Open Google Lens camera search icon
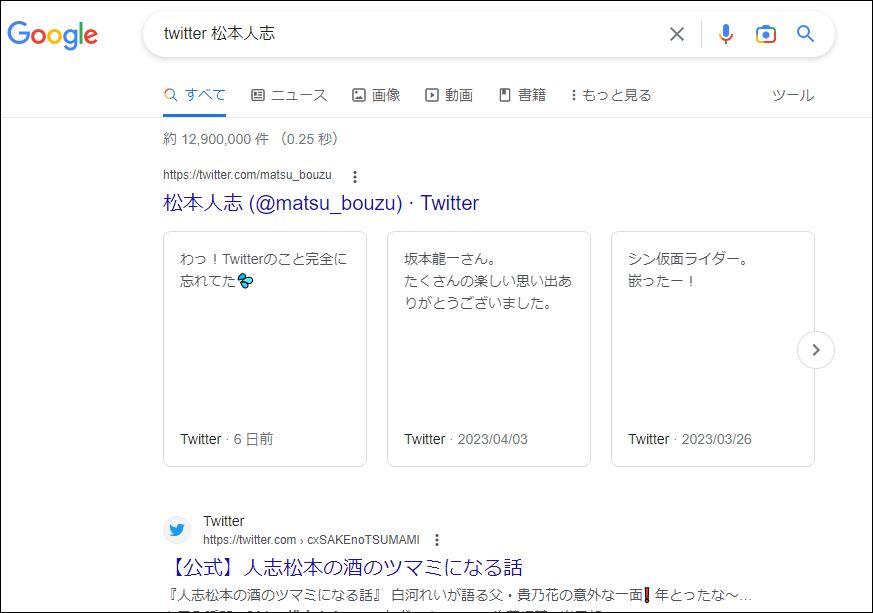 [x=766, y=34]
